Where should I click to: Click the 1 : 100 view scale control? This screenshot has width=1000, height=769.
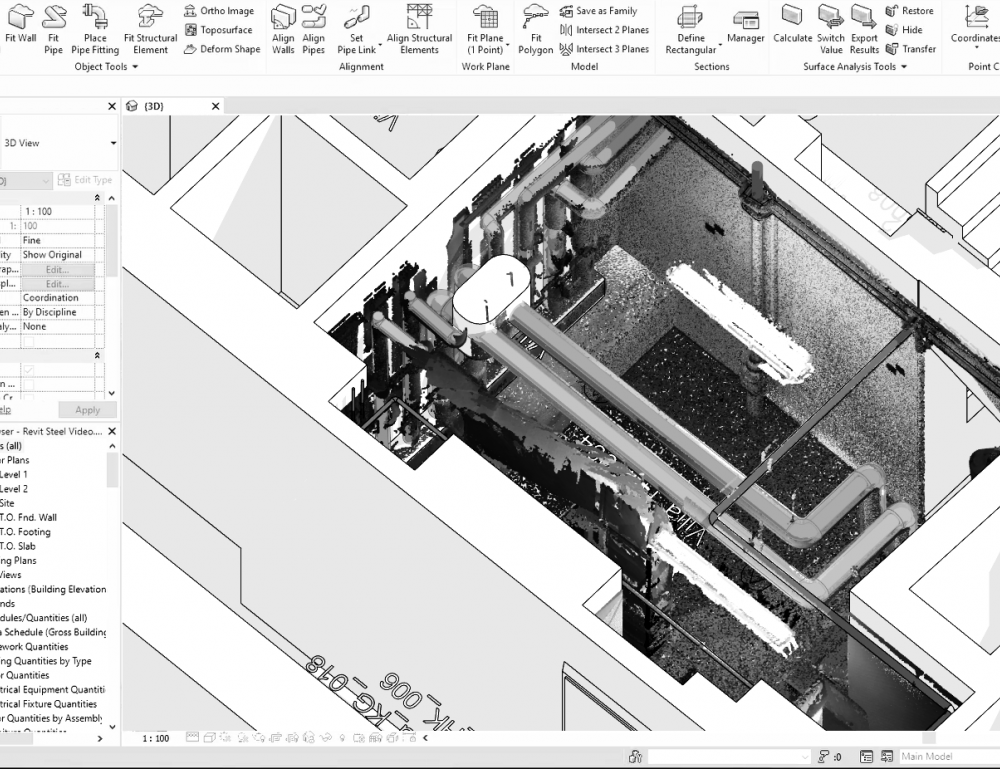click(155, 738)
